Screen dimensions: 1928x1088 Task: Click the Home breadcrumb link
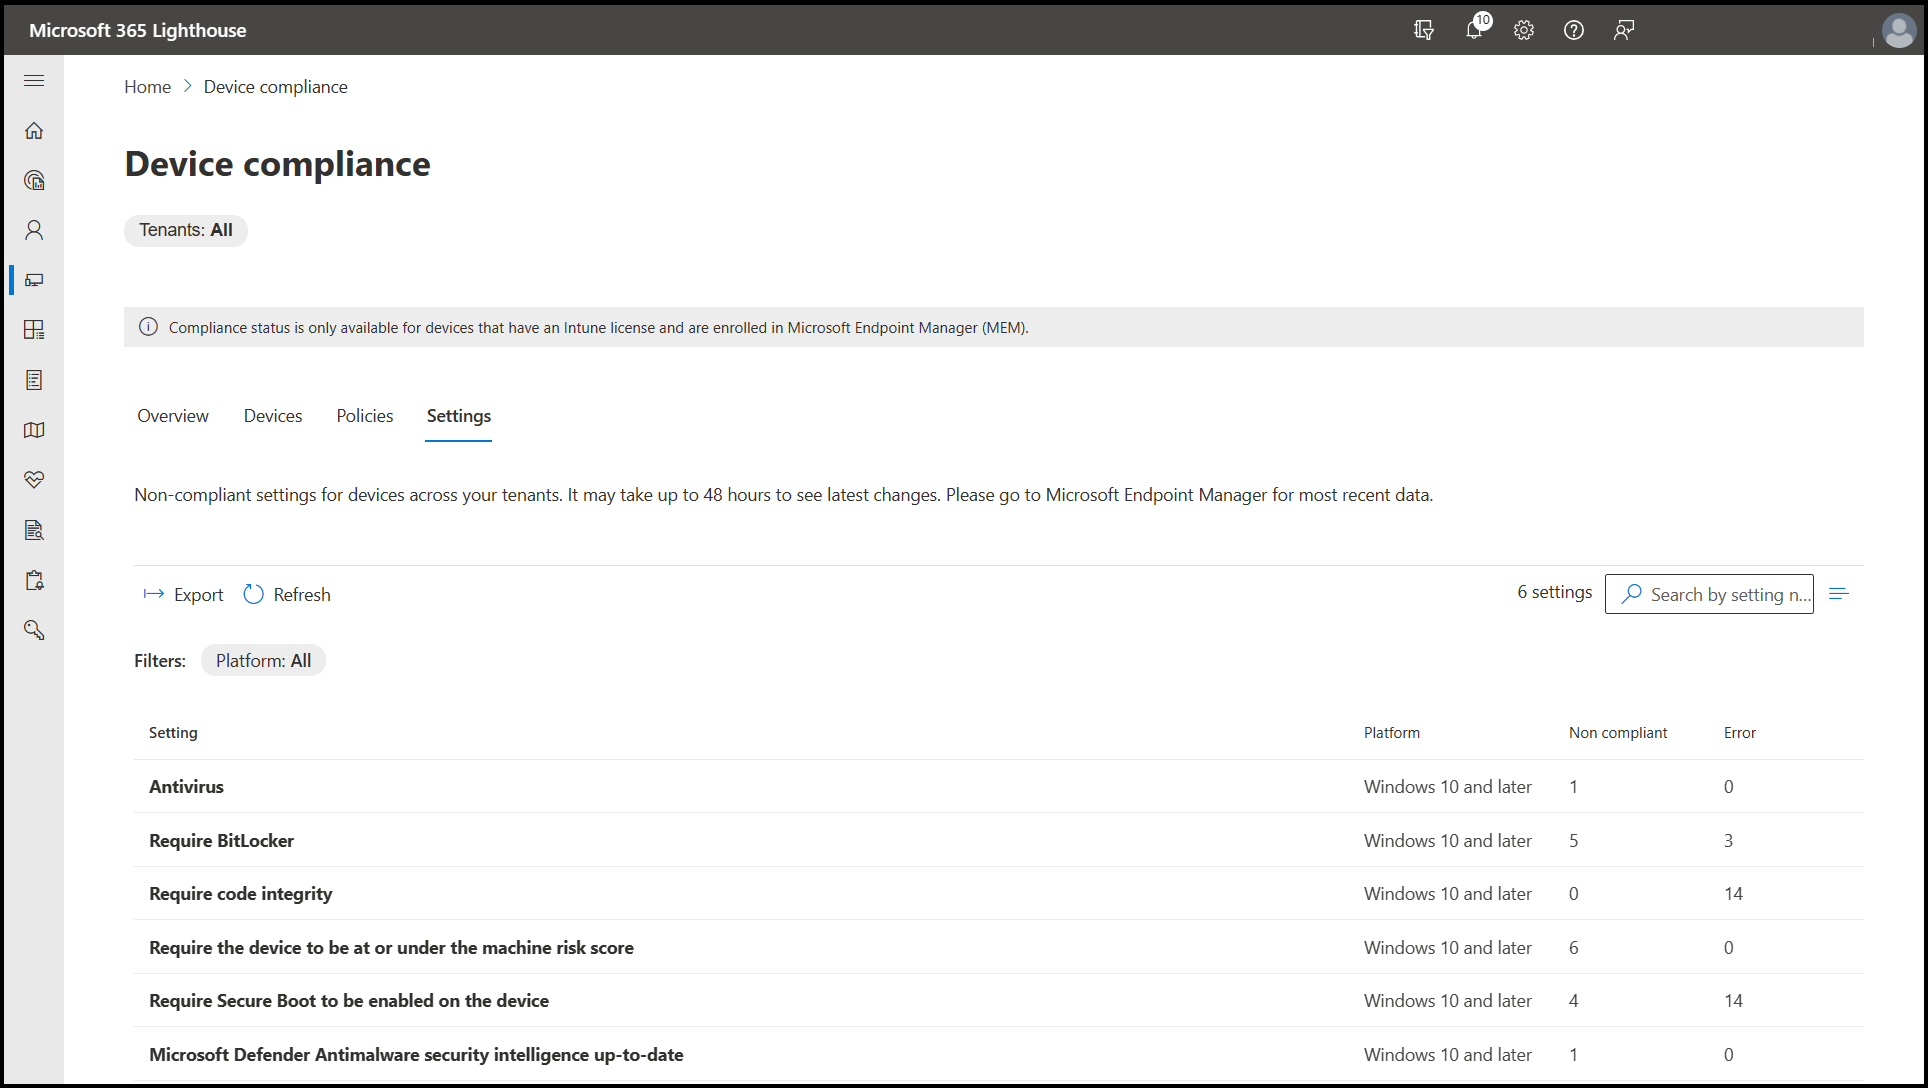click(x=147, y=87)
